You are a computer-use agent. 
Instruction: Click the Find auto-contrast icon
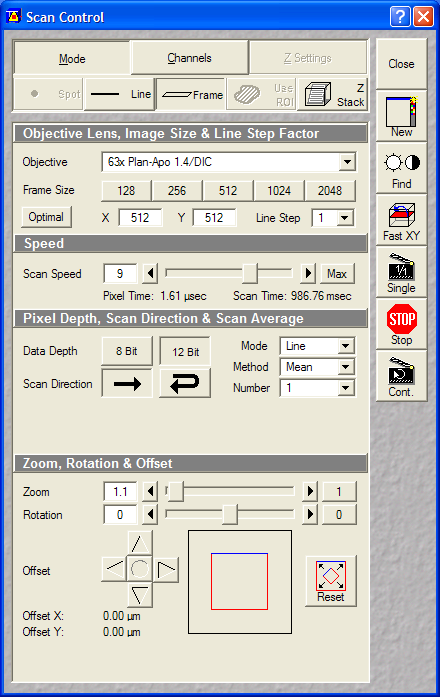coord(401,168)
